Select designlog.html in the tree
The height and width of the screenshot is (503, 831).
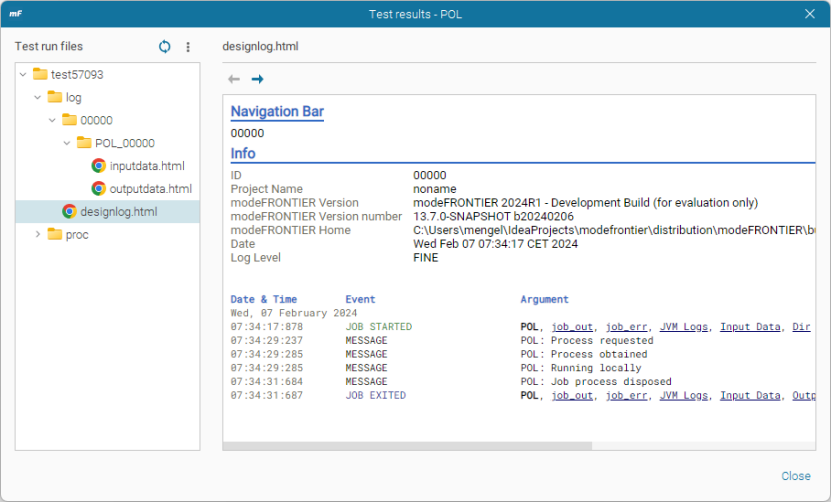[x=119, y=212]
